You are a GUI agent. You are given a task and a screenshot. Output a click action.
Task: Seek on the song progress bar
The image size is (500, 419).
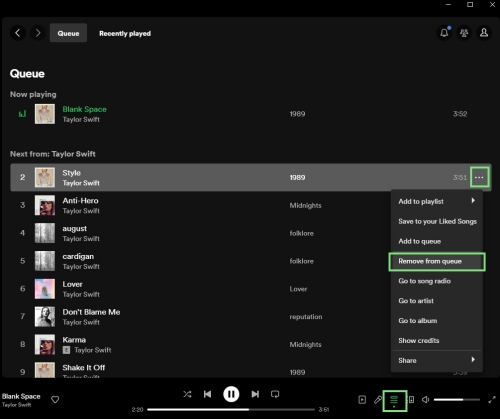pos(231,409)
